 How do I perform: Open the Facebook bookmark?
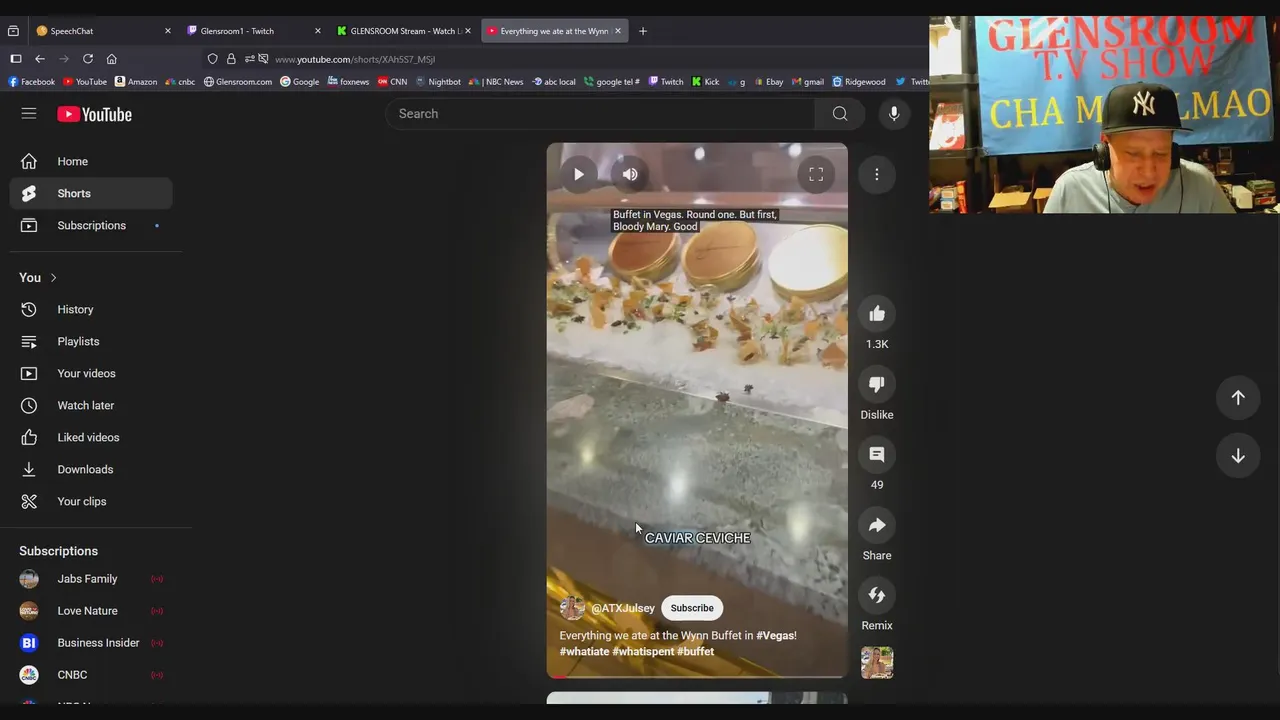(x=32, y=82)
